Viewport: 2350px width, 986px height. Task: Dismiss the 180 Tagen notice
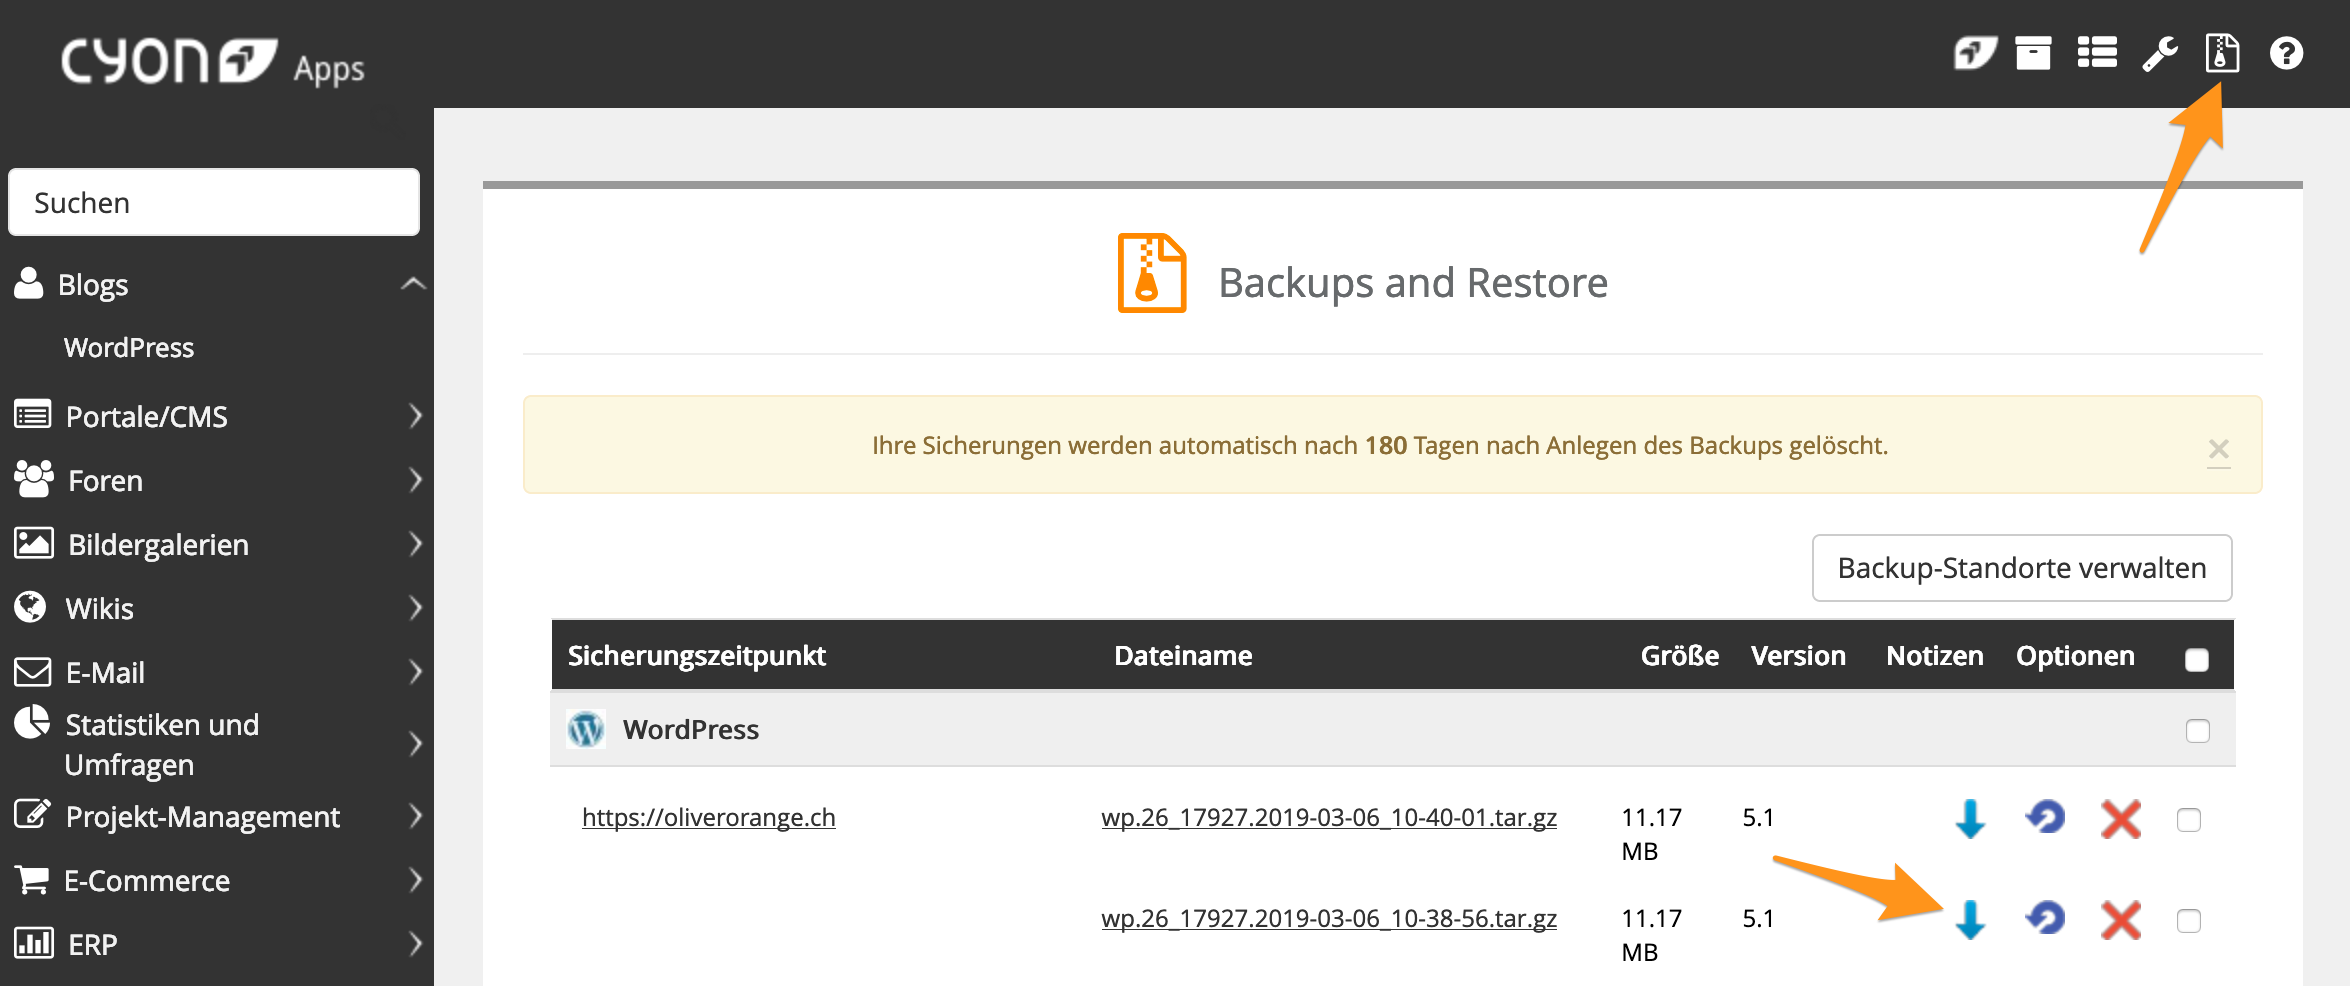2218,449
